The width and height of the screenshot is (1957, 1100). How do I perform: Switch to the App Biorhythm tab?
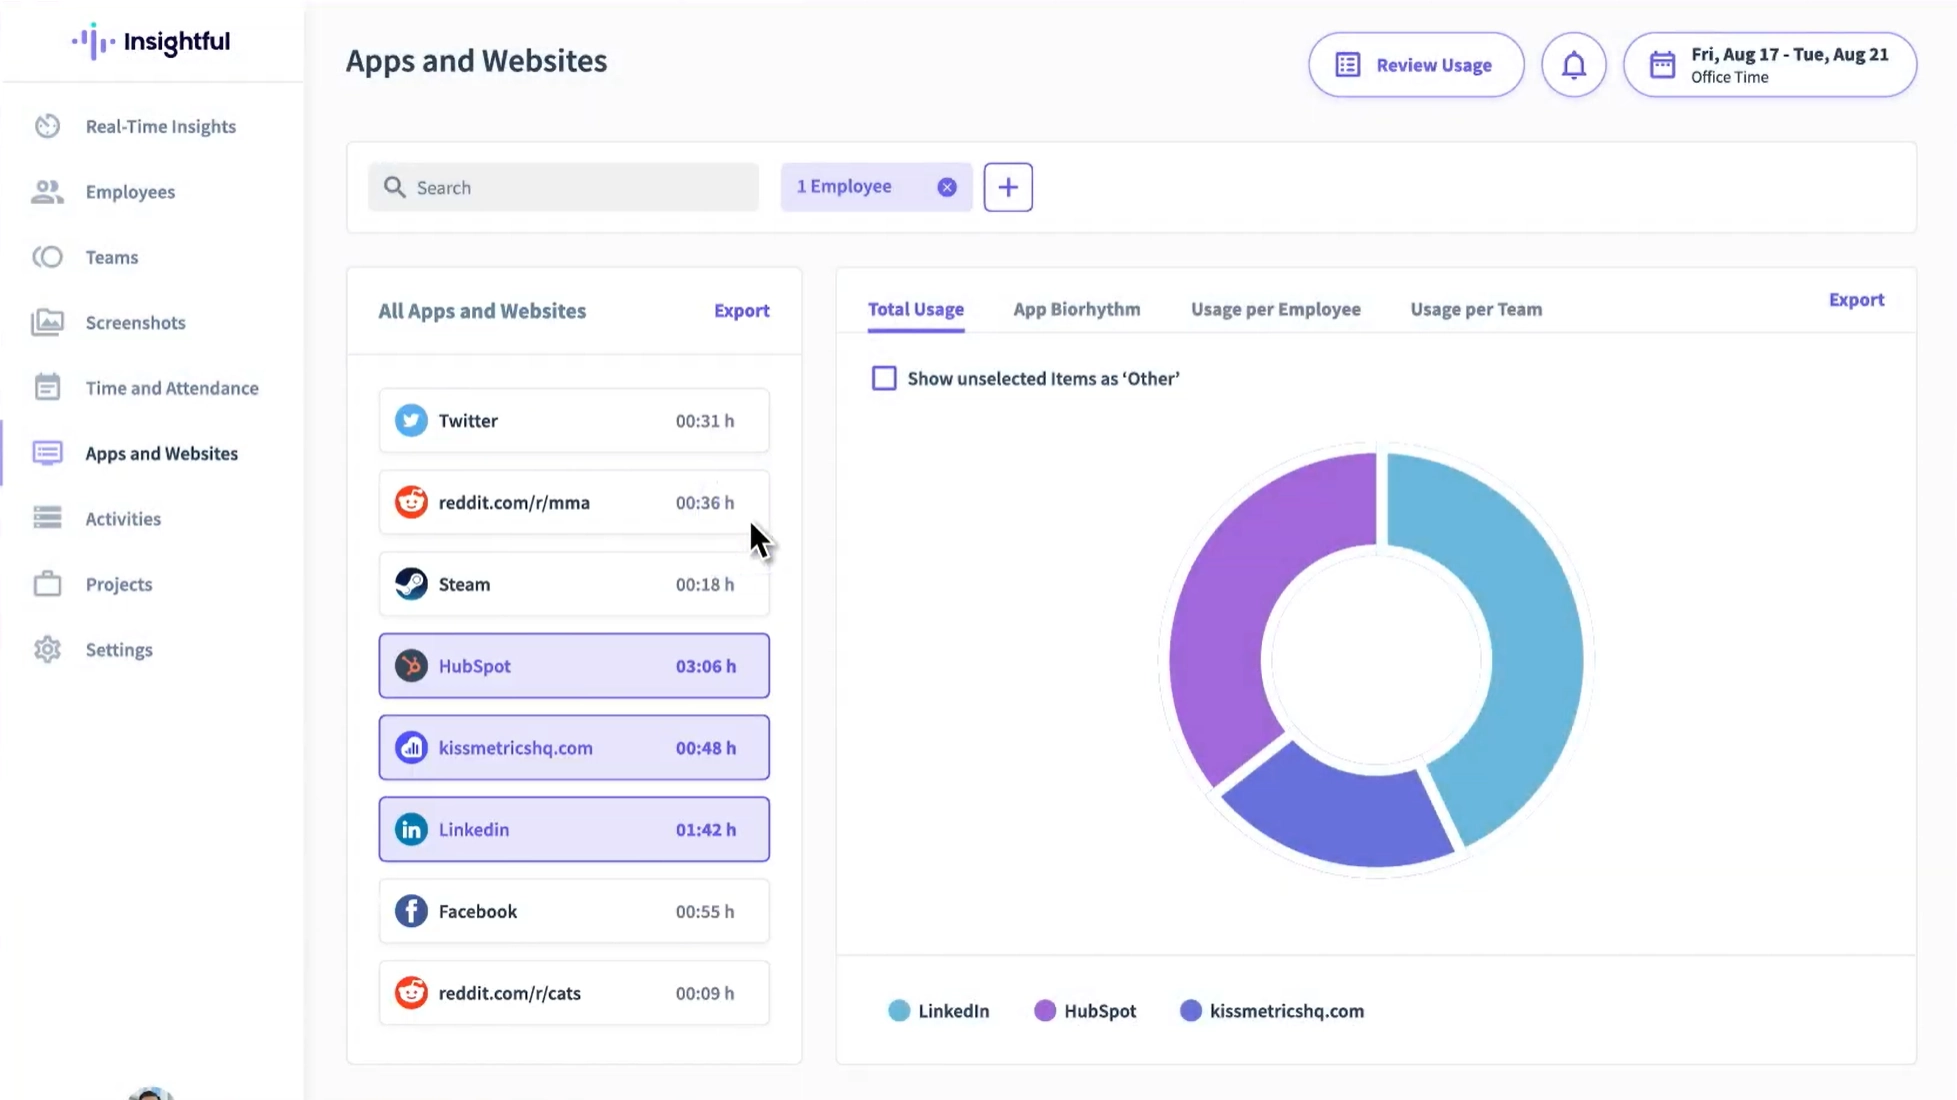tap(1076, 309)
